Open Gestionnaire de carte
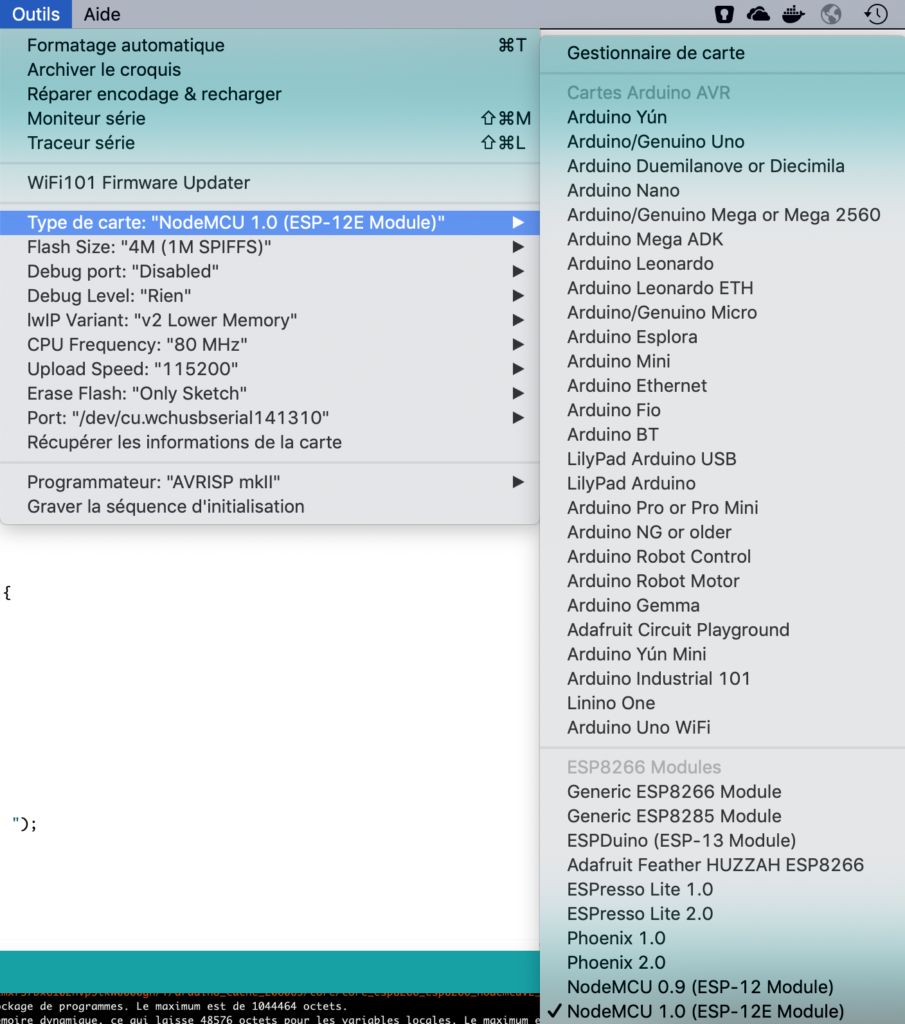This screenshot has width=905, height=1024. click(x=722, y=53)
